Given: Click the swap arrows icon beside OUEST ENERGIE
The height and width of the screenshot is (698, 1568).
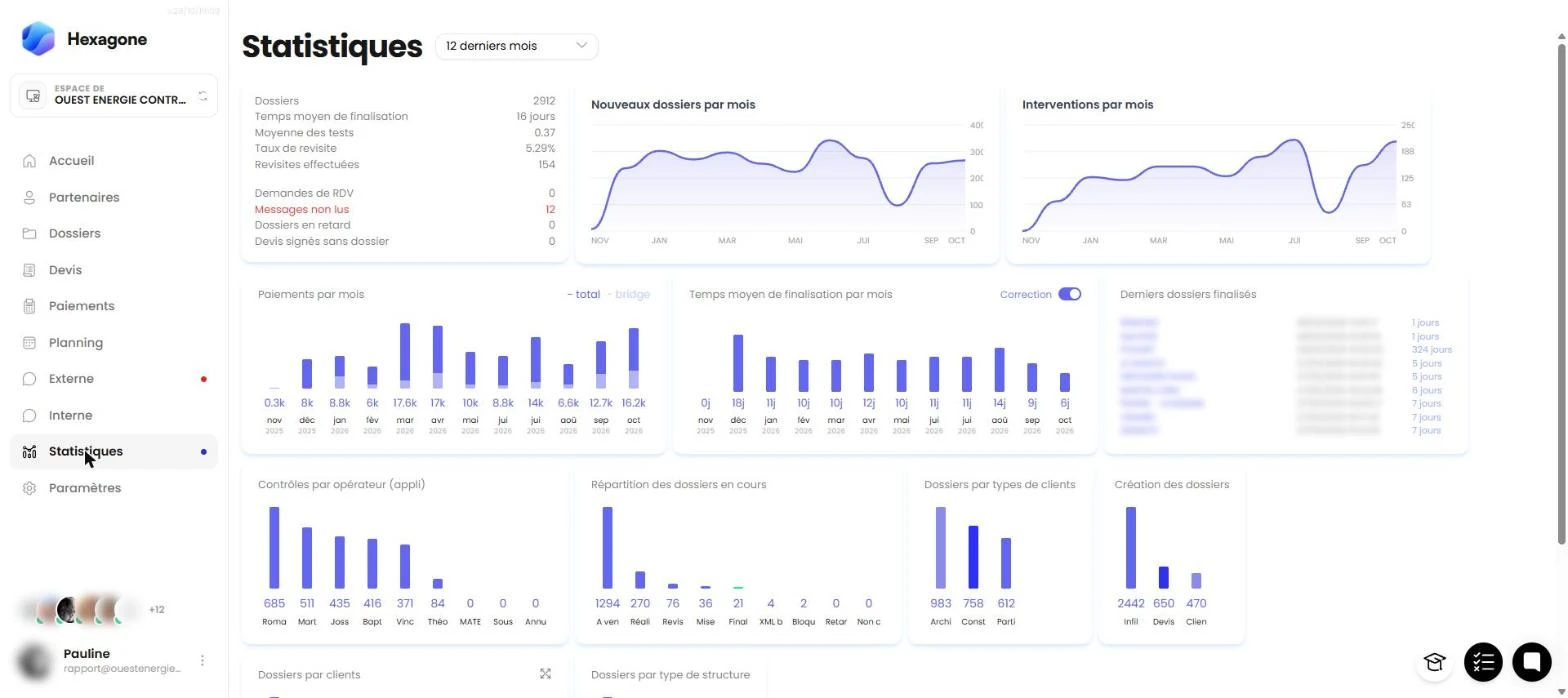Looking at the screenshot, I should coord(203,96).
